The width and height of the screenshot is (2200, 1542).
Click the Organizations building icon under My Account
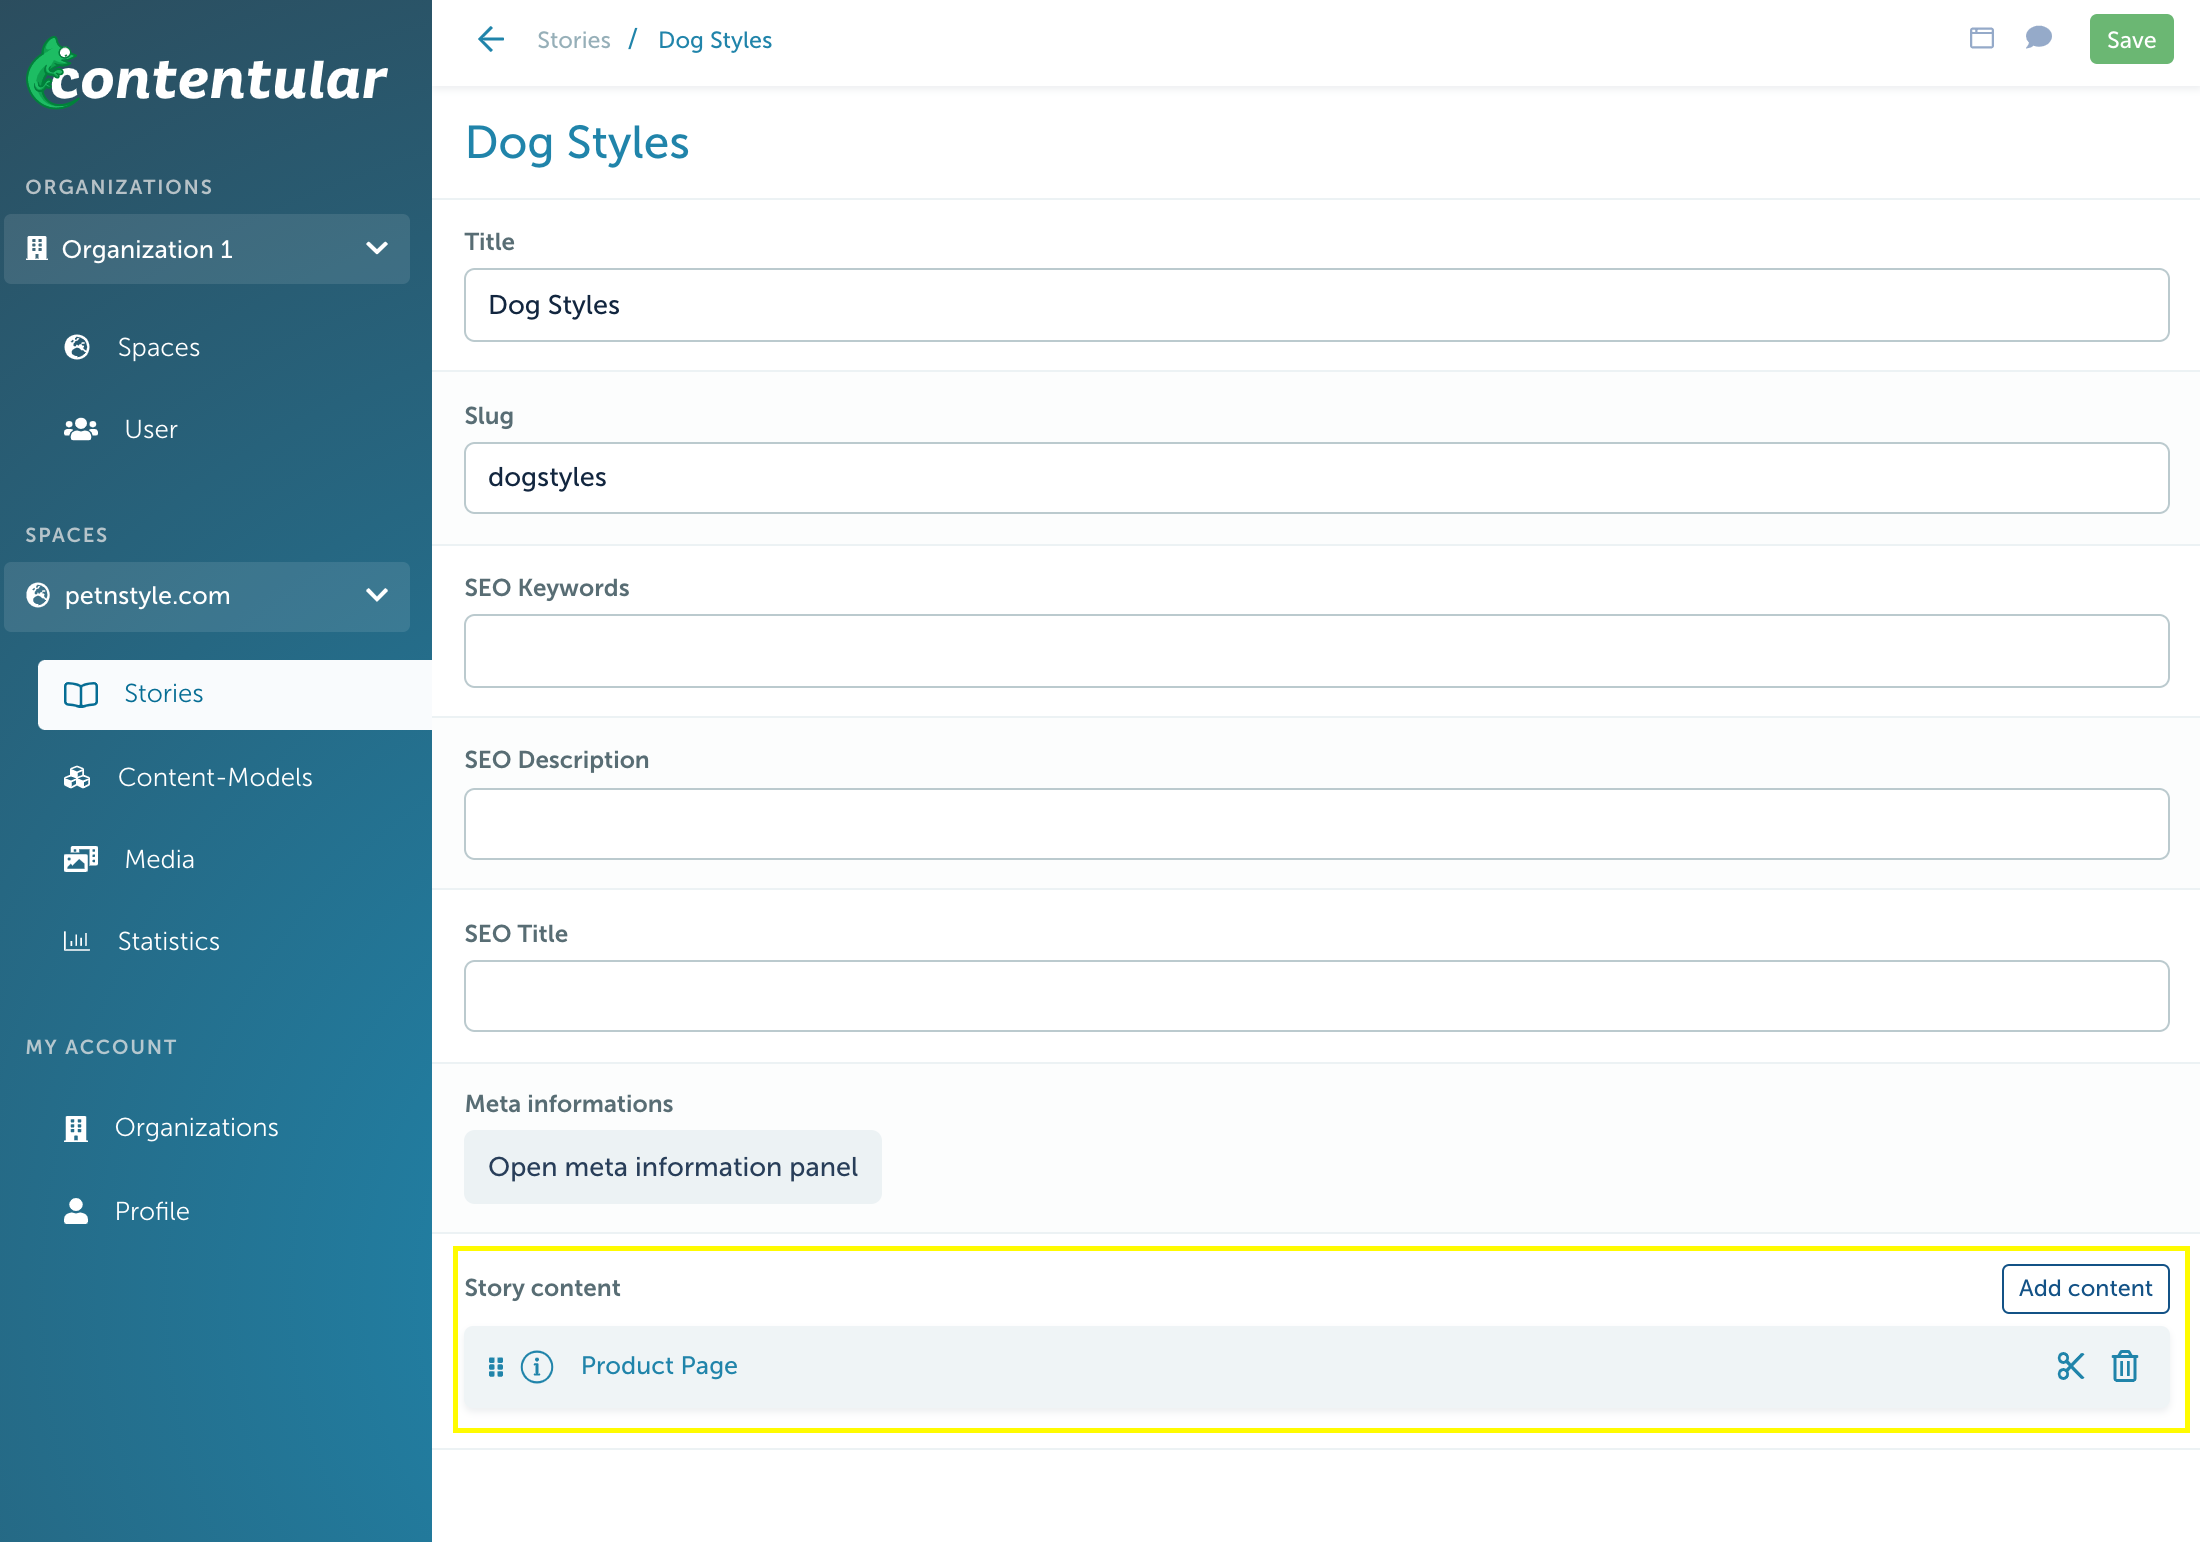(76, 1128)
